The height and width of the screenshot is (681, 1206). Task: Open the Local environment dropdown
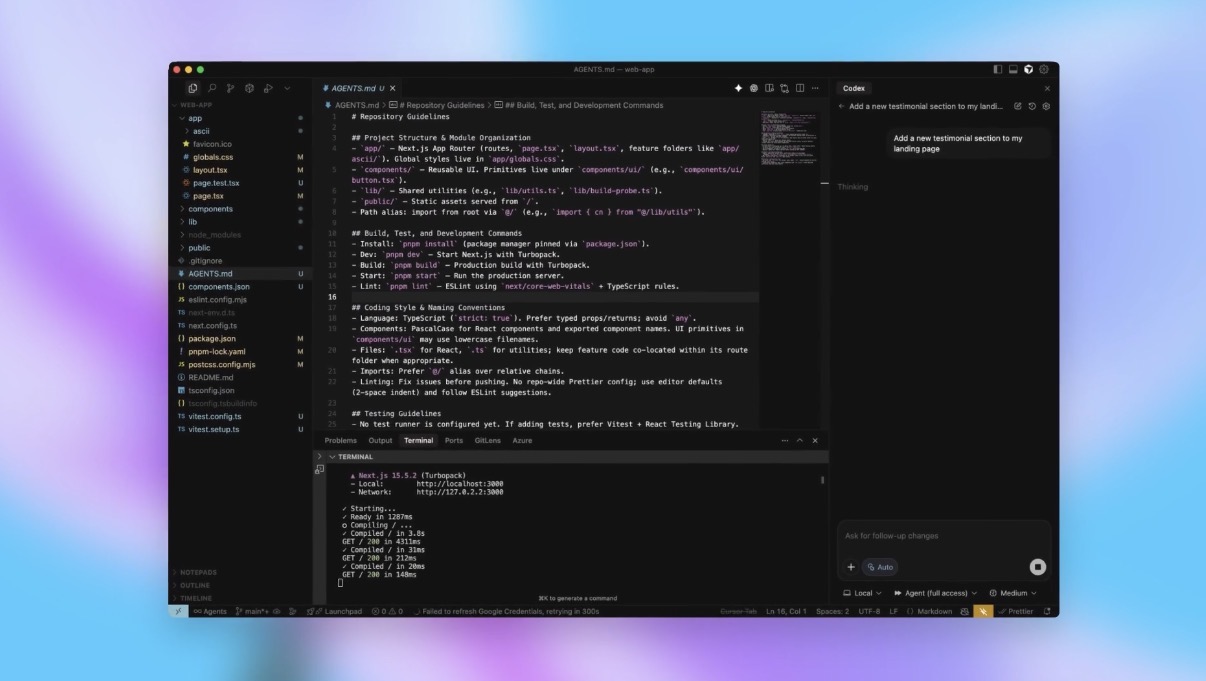[861, 593]
